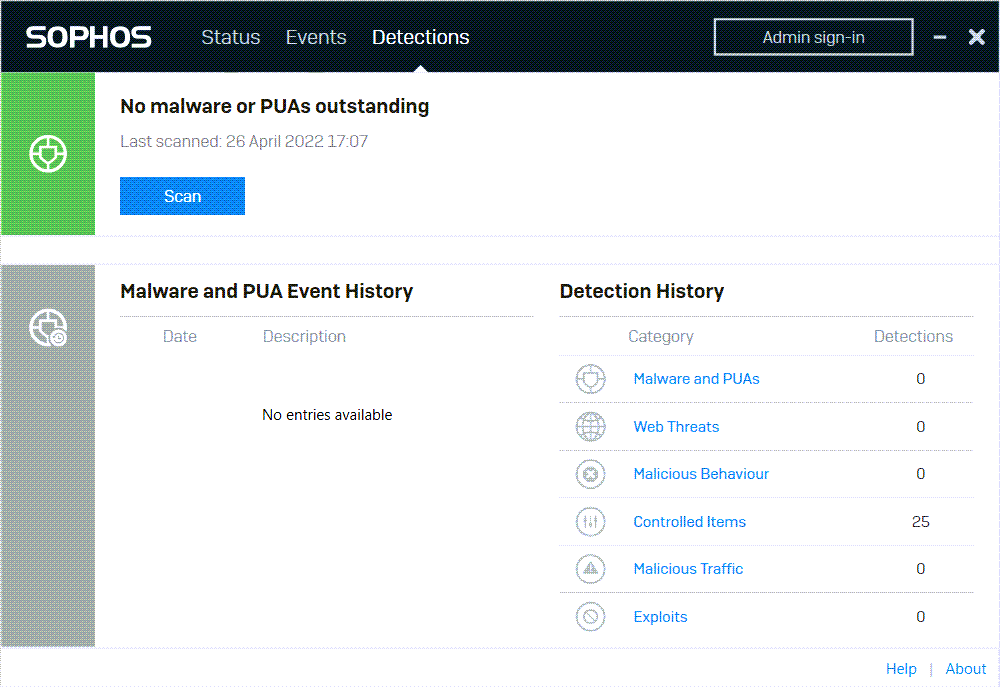Open the Web Threats category link
The width and height of the screenshot is (1000, 687).
pyautogui.click(x=676, y=427)
